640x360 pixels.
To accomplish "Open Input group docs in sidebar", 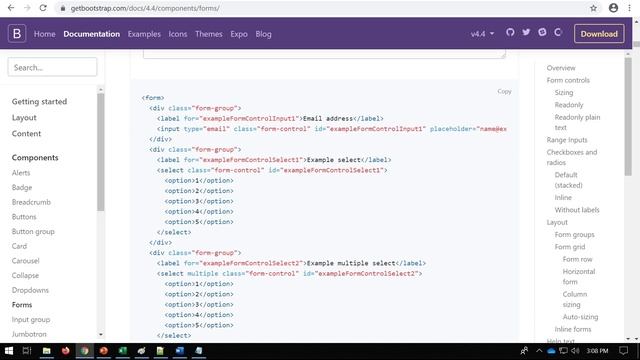I will click(x=31, y=320).
